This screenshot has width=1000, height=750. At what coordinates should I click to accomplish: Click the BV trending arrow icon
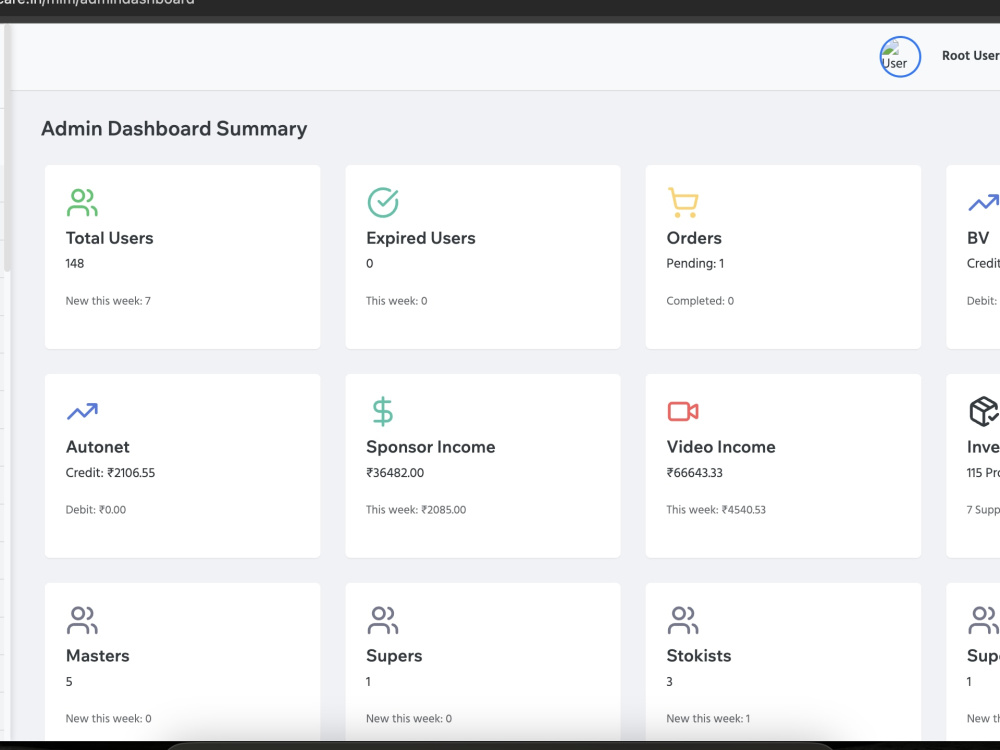coord(983,203)
